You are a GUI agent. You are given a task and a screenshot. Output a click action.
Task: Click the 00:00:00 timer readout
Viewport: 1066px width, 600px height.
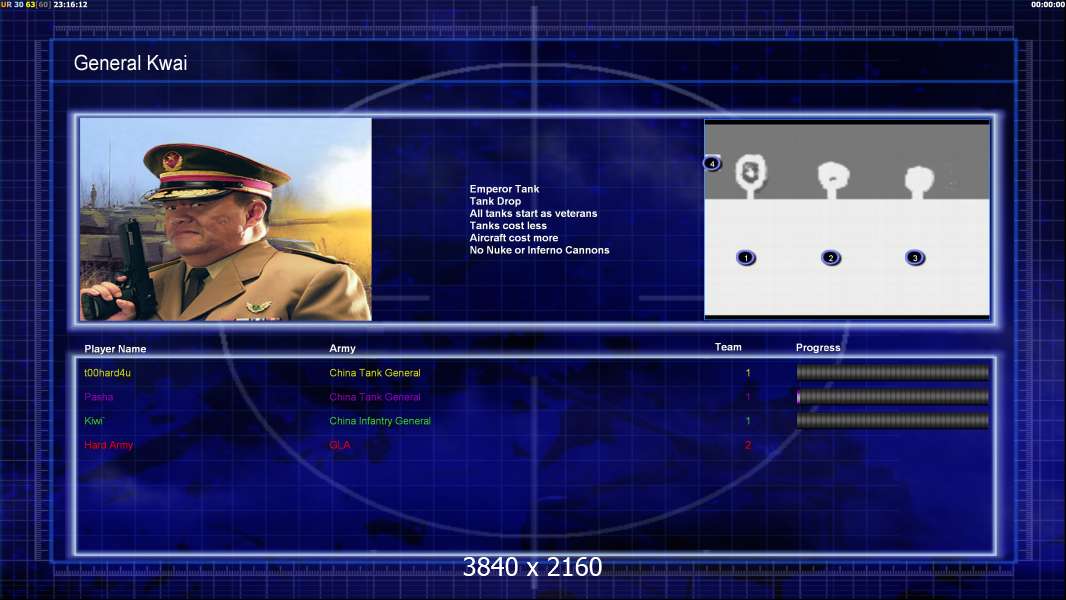pyautogui.click(x=1048, y=4)
